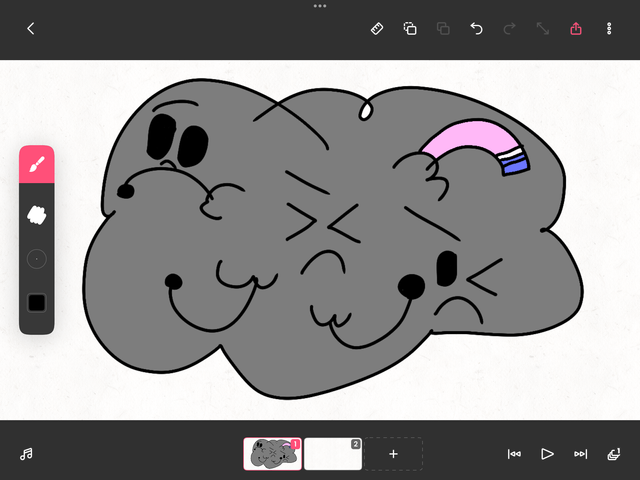Screen dimensions: 640x480
Task: Play the animation
Action: click(x=547, y=453)
